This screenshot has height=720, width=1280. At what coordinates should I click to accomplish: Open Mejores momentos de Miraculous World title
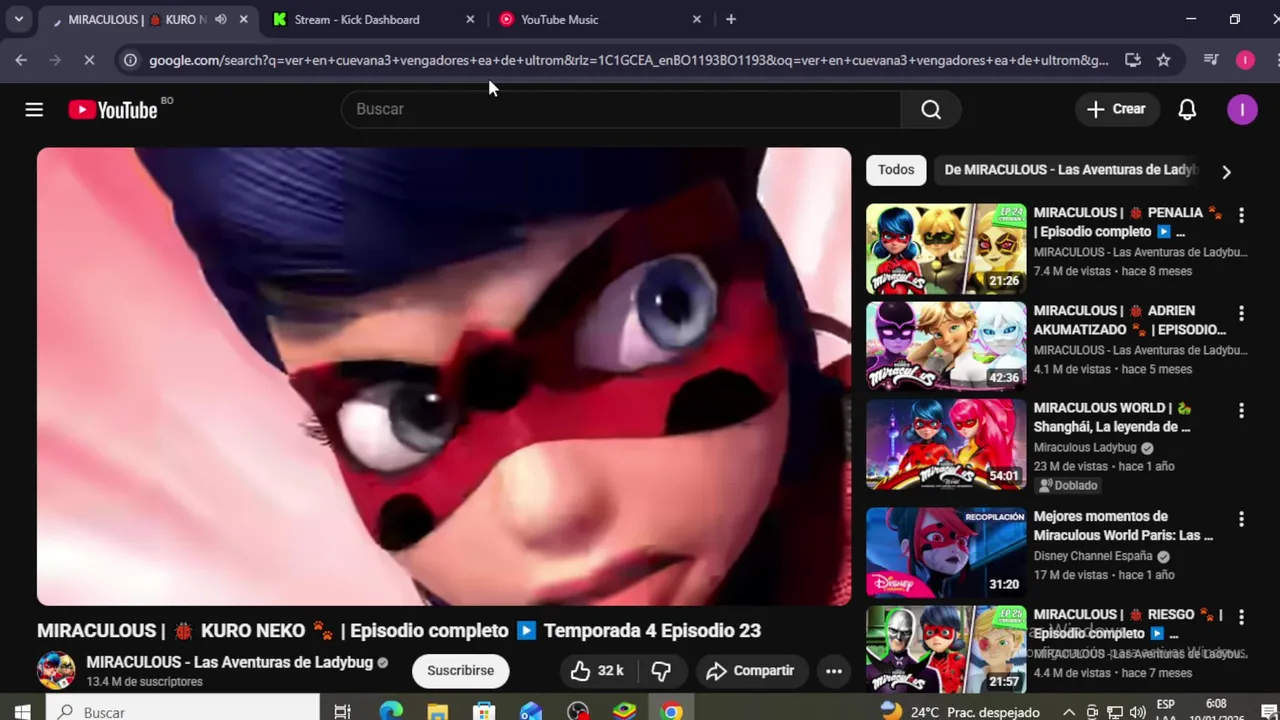point(1123,526)
